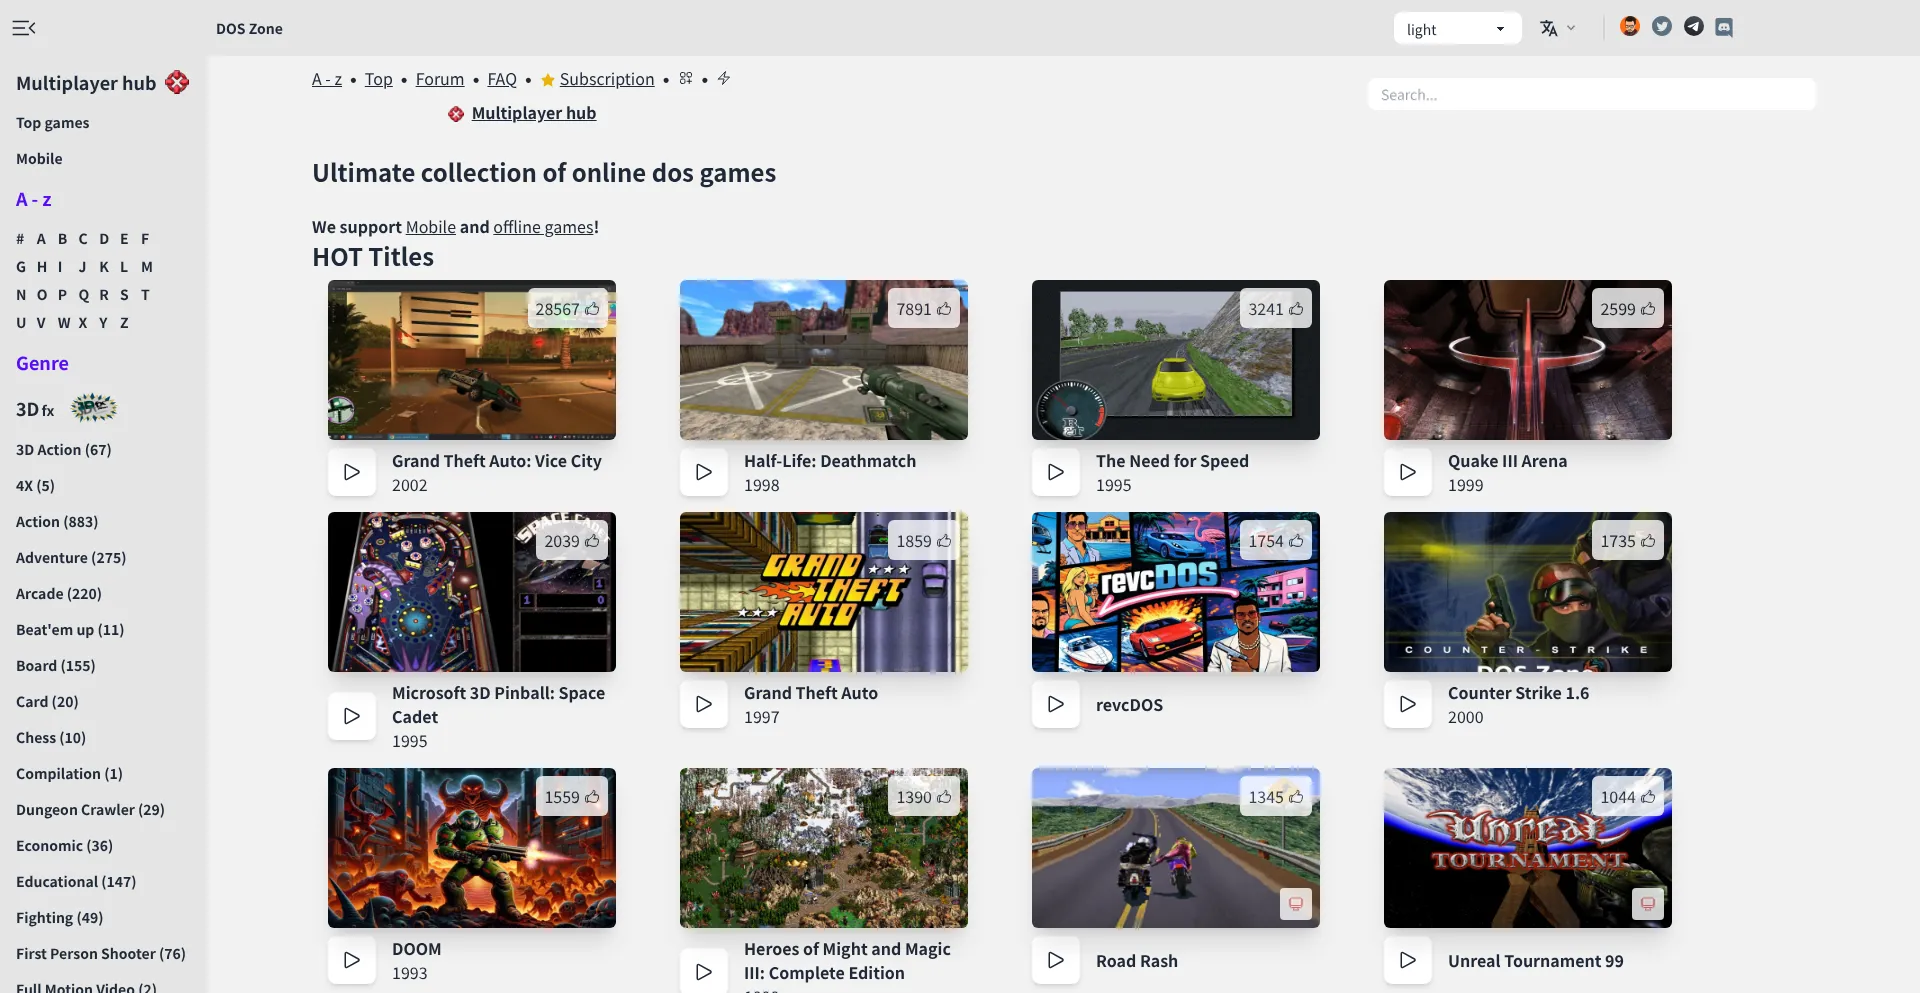Launch Quake III Arena via play button
Viewport: 1920px width, 993px height.
coord(1408,472)
